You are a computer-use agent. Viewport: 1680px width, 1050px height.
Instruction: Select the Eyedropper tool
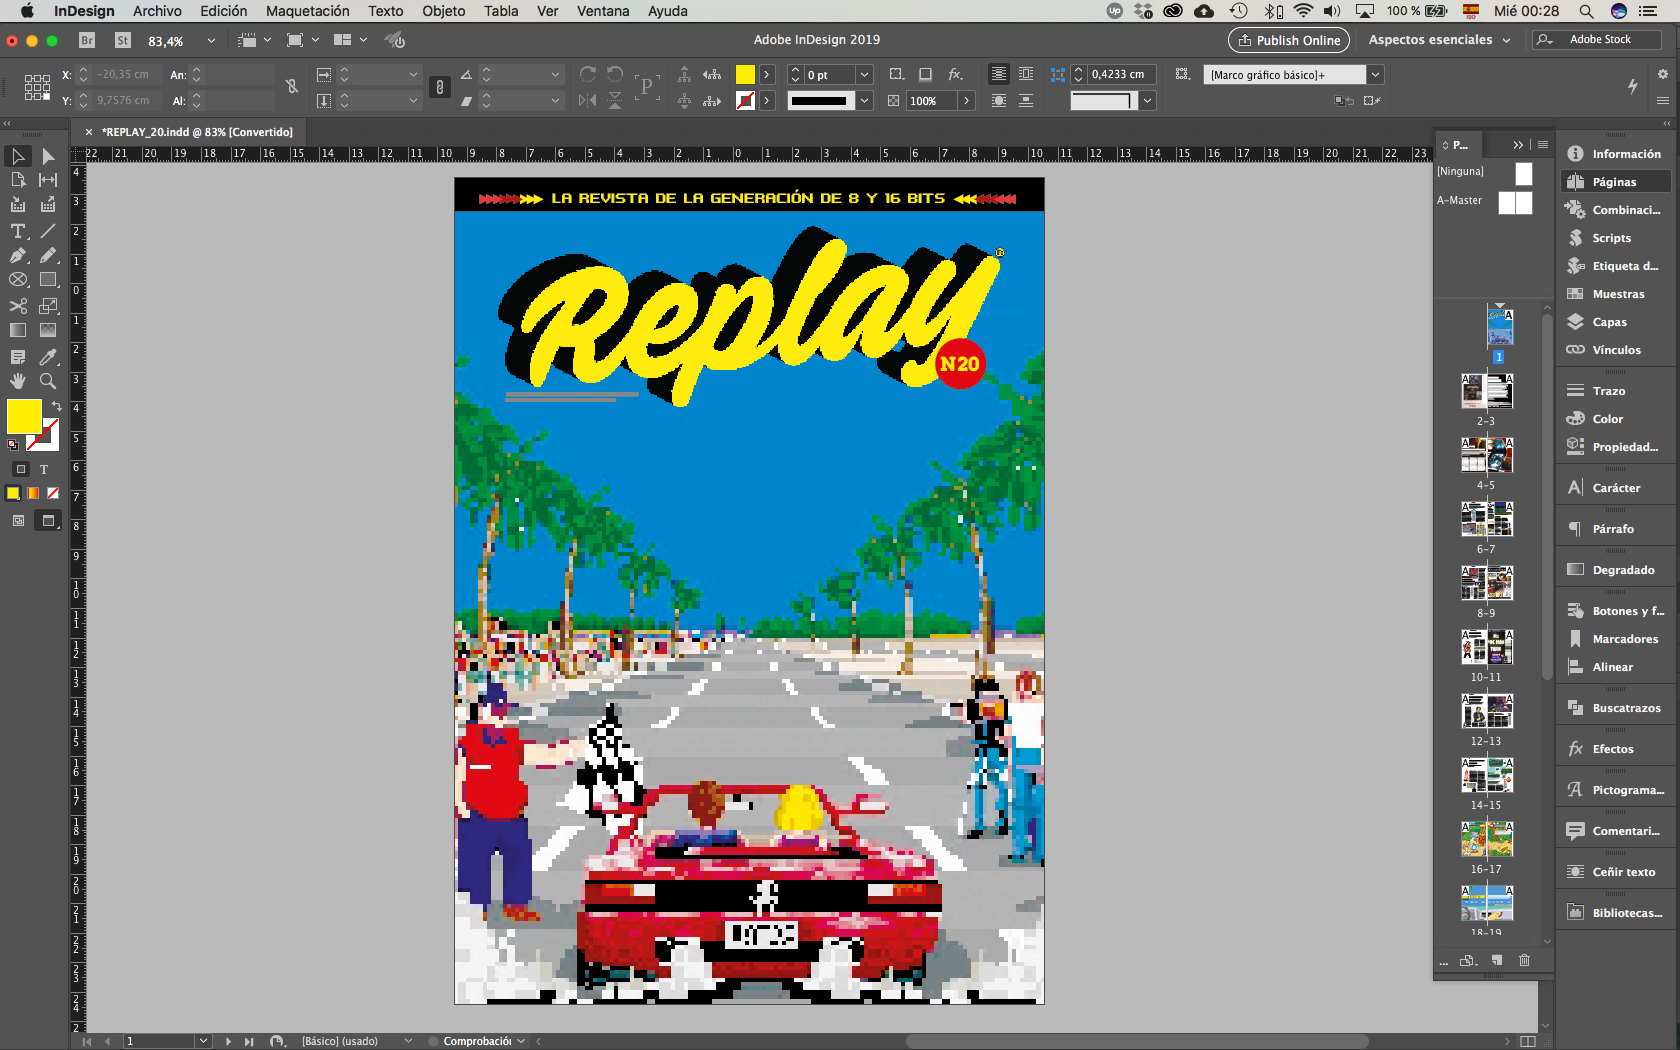pyautogui.click(x=48, y=357)
